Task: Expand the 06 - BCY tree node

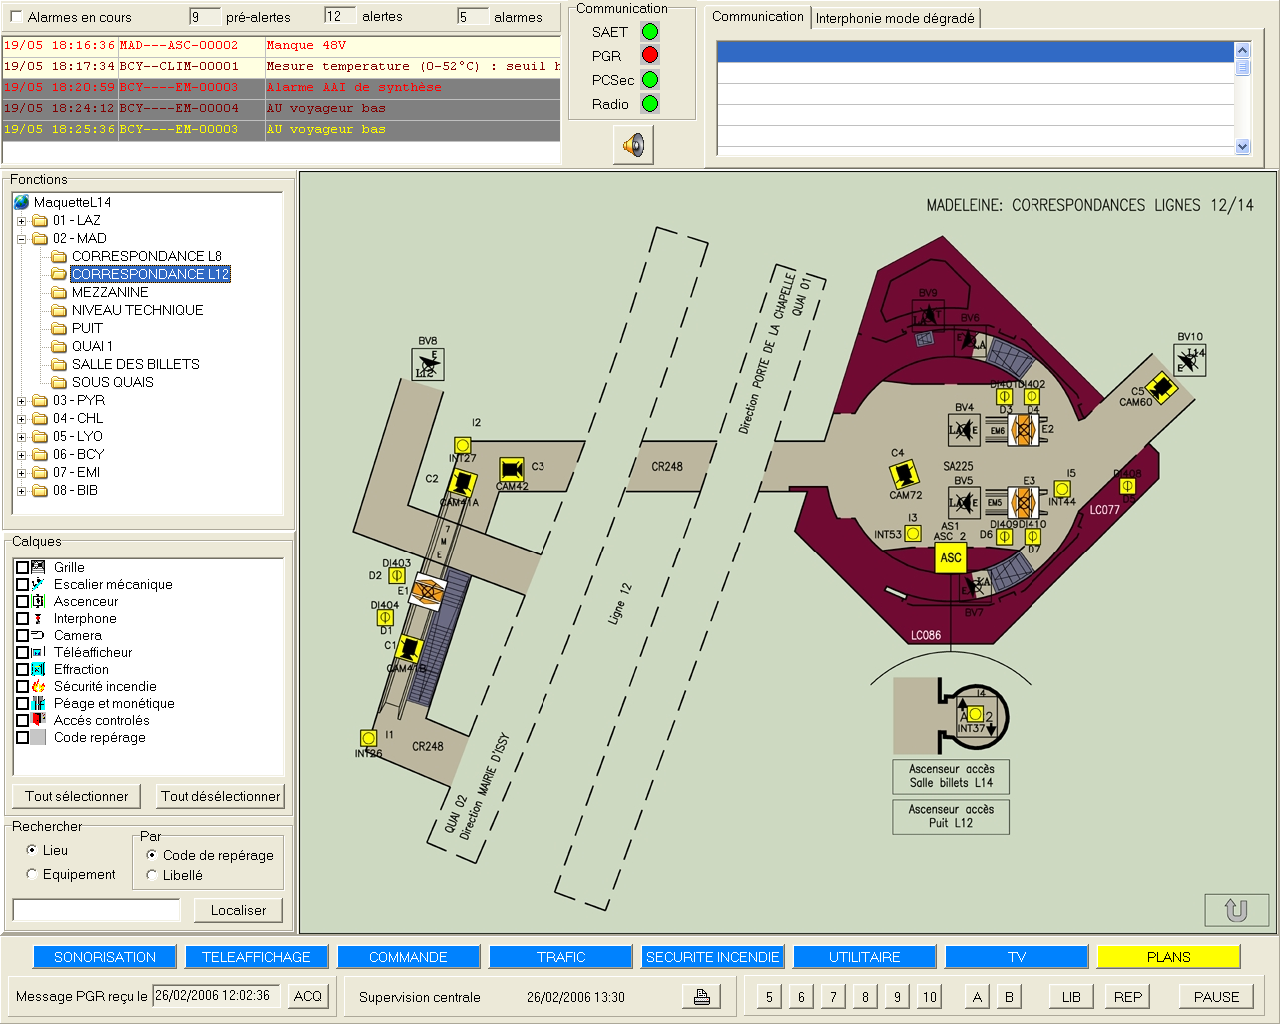Action: pyautogui.click(x=21, y=455)
